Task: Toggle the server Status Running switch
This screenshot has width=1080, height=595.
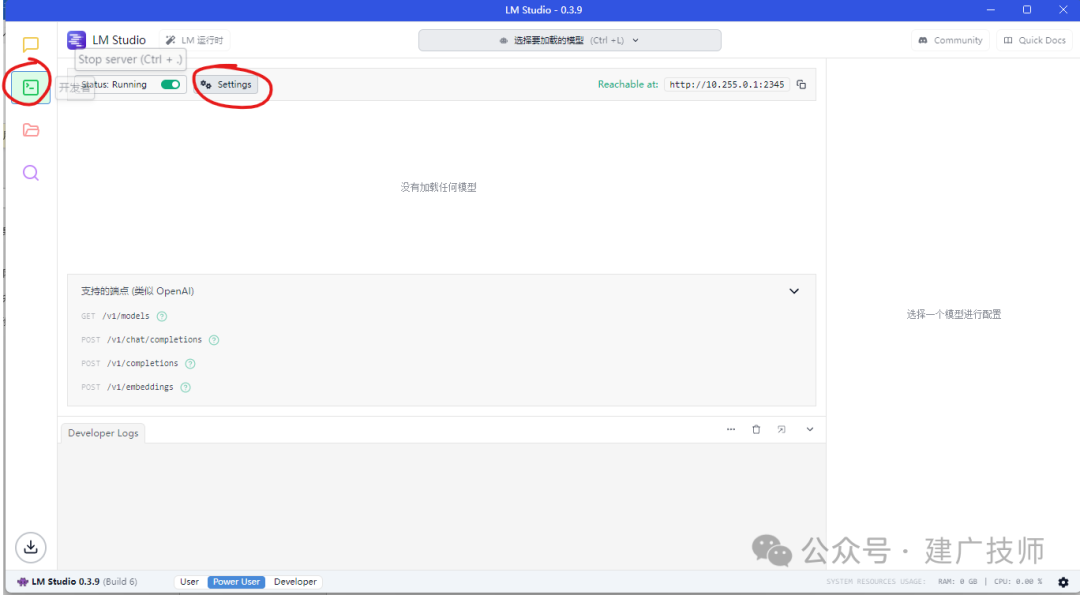Action: (170, 85)
